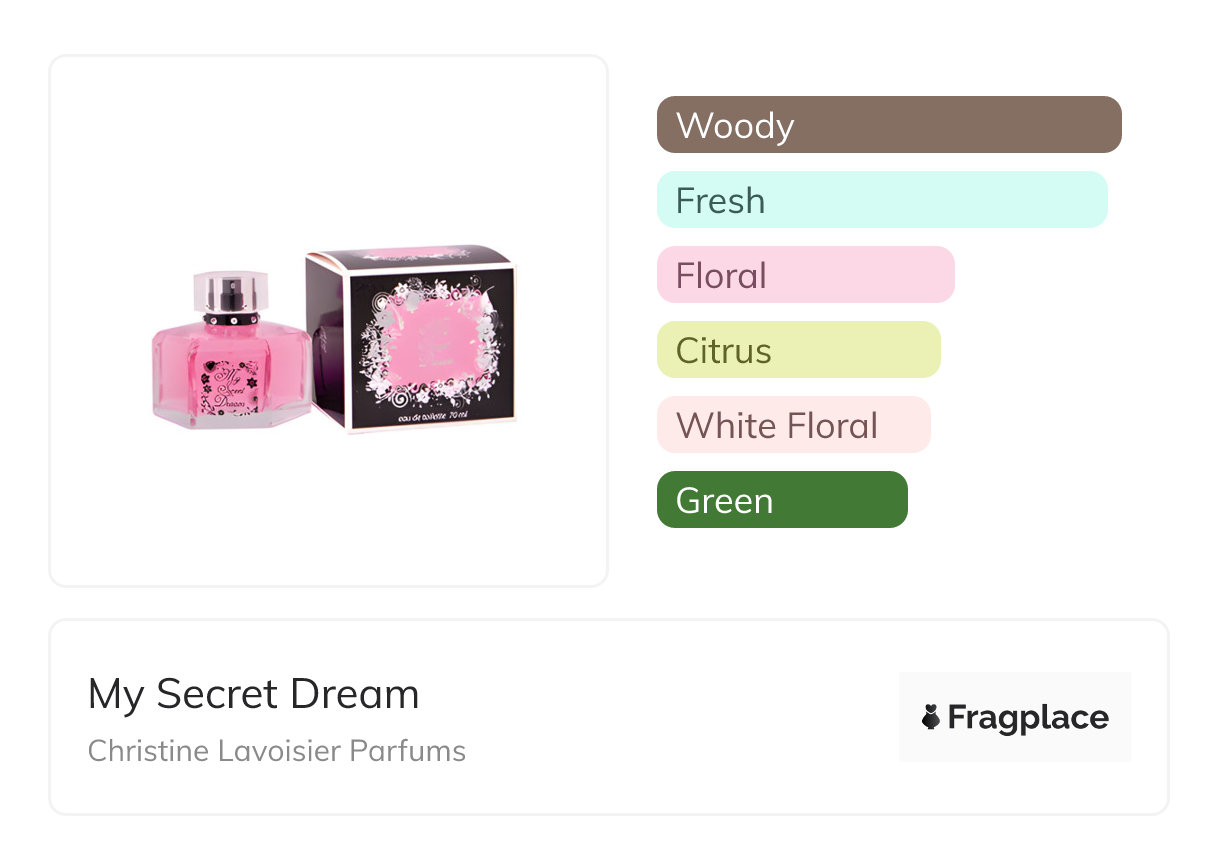This screenshot has height=864, width=1218.
Task: Select the Fresh accord bar
Action: click(881, 200)
